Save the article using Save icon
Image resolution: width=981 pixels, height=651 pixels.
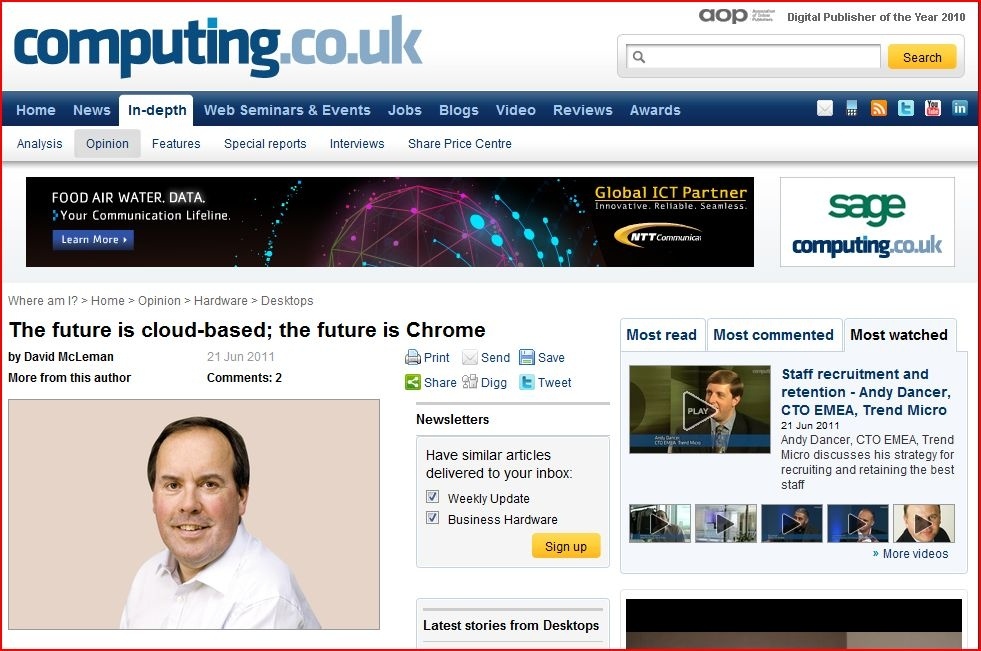click(x=527, y=357)
